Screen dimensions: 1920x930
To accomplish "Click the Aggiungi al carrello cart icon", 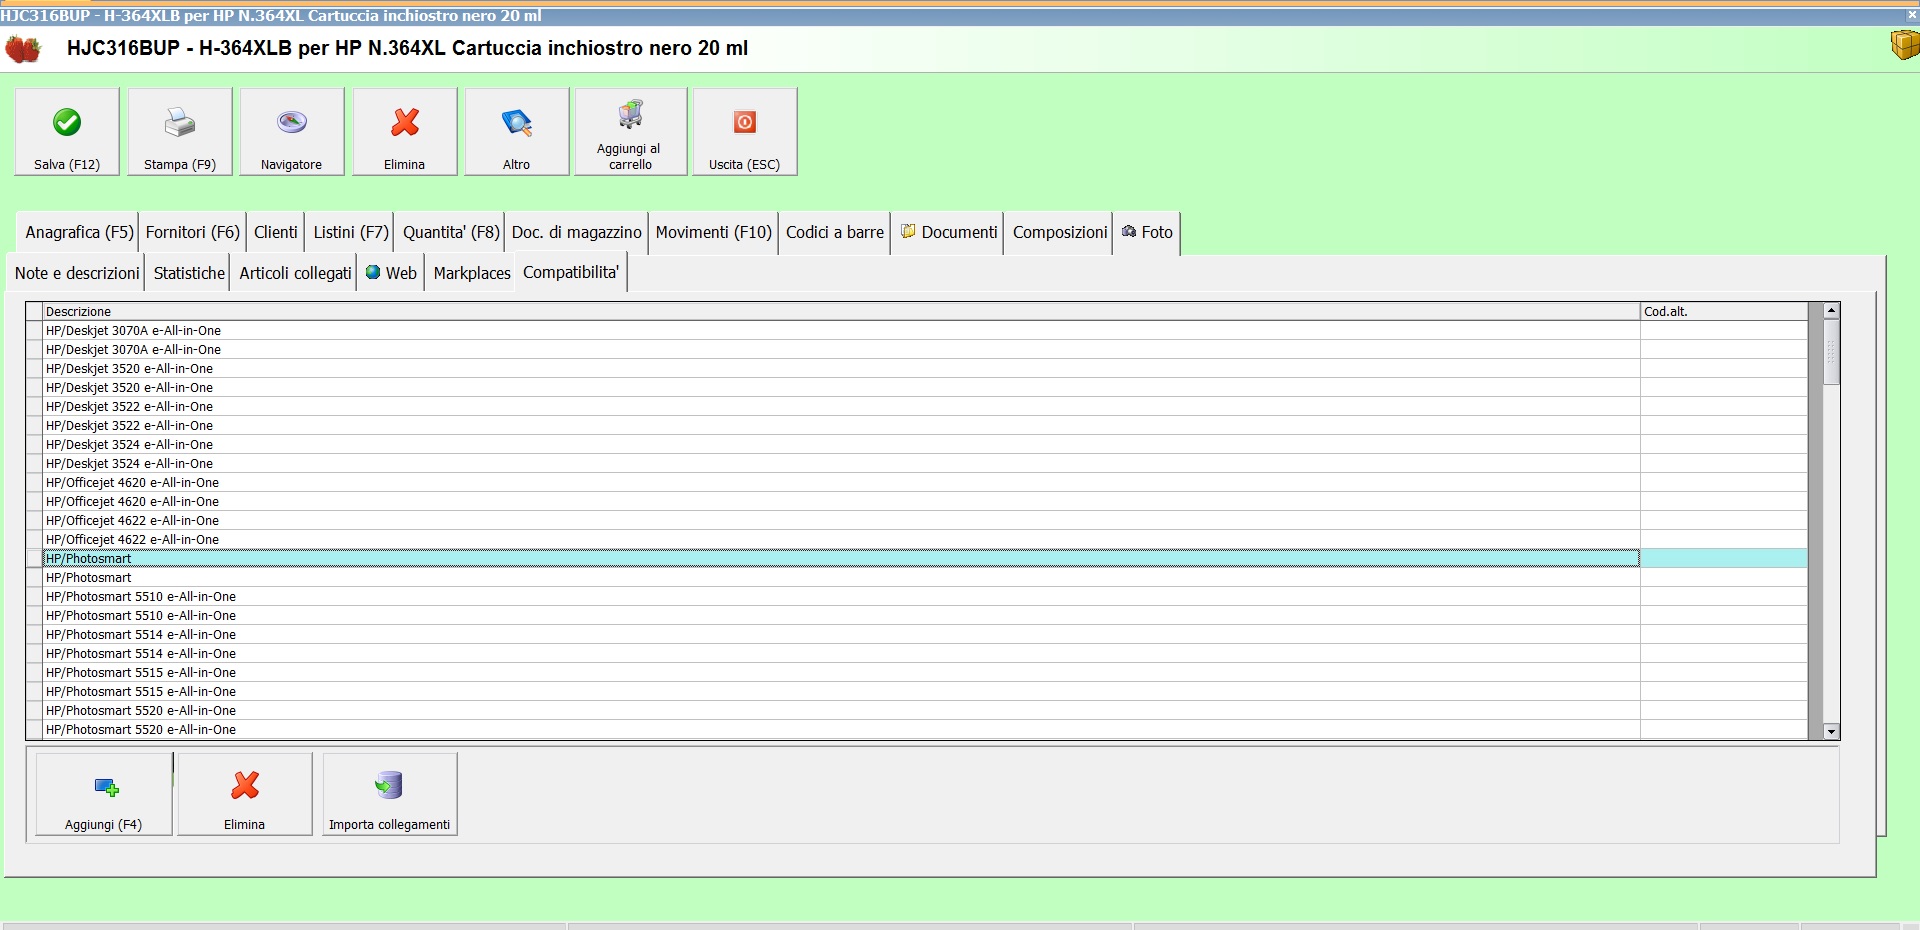I will 631,114.
